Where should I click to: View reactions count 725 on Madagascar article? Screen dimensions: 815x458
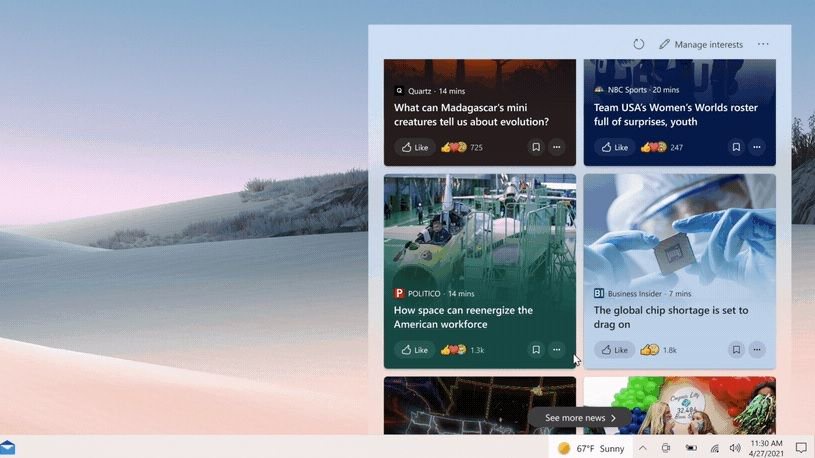tap(462, 147)
